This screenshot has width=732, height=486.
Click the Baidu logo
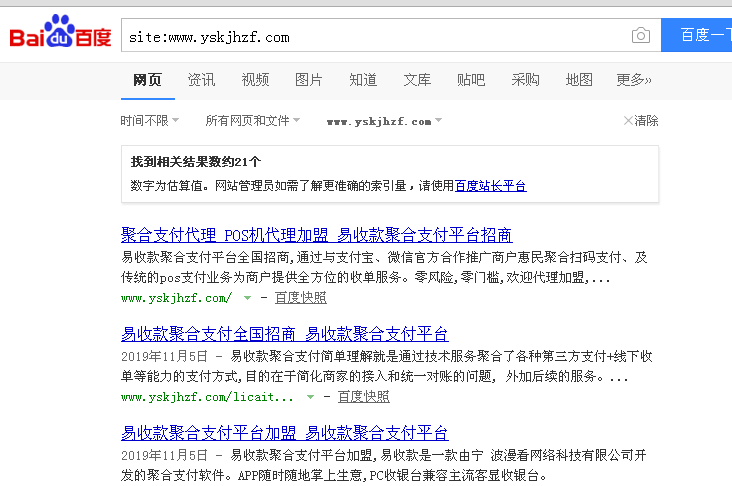click(x=60, y=31)
